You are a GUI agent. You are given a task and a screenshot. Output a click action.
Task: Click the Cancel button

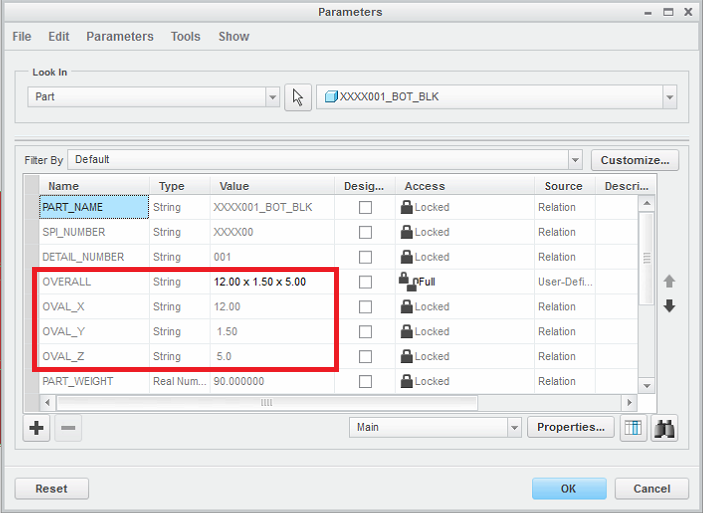(651, 488)
